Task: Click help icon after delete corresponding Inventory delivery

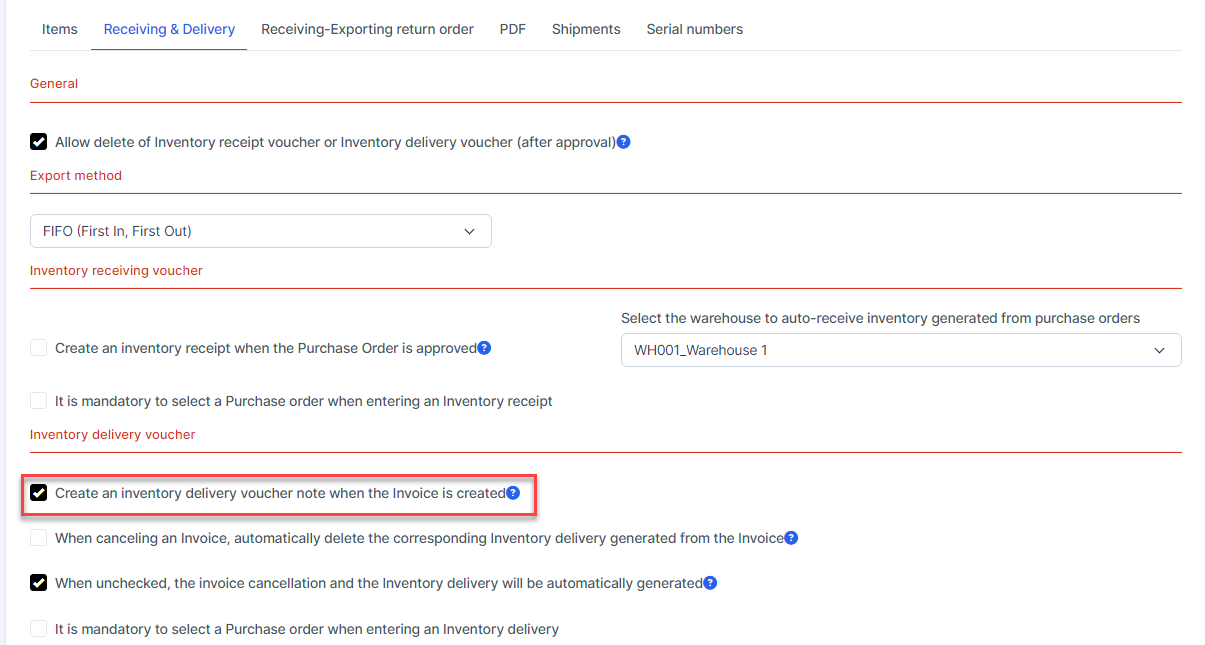Action: click(791, 538)
